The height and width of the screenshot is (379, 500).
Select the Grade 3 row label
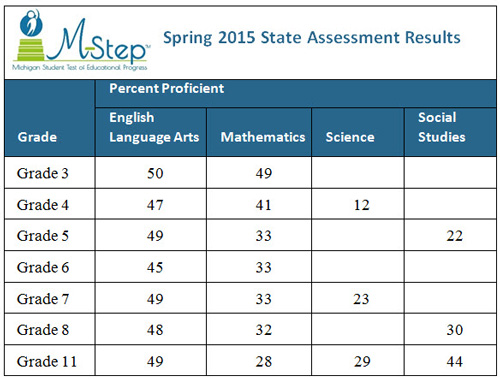click(43, 173)
